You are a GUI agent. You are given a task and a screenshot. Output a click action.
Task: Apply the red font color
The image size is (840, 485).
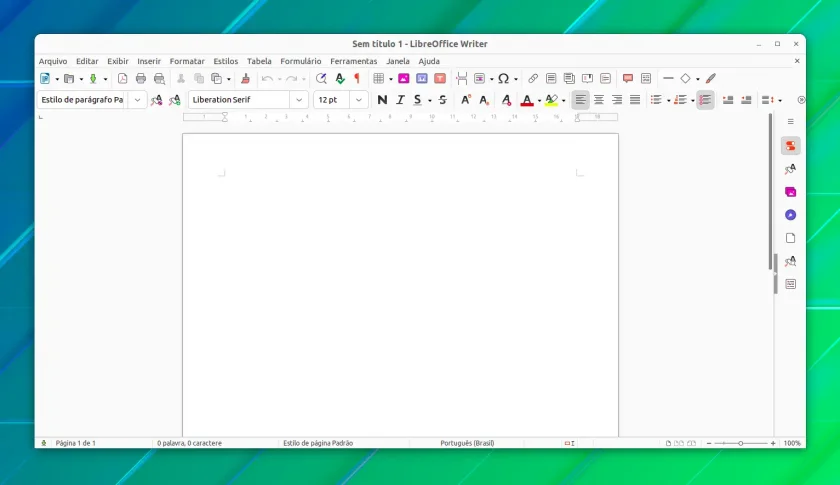[527, 100]
